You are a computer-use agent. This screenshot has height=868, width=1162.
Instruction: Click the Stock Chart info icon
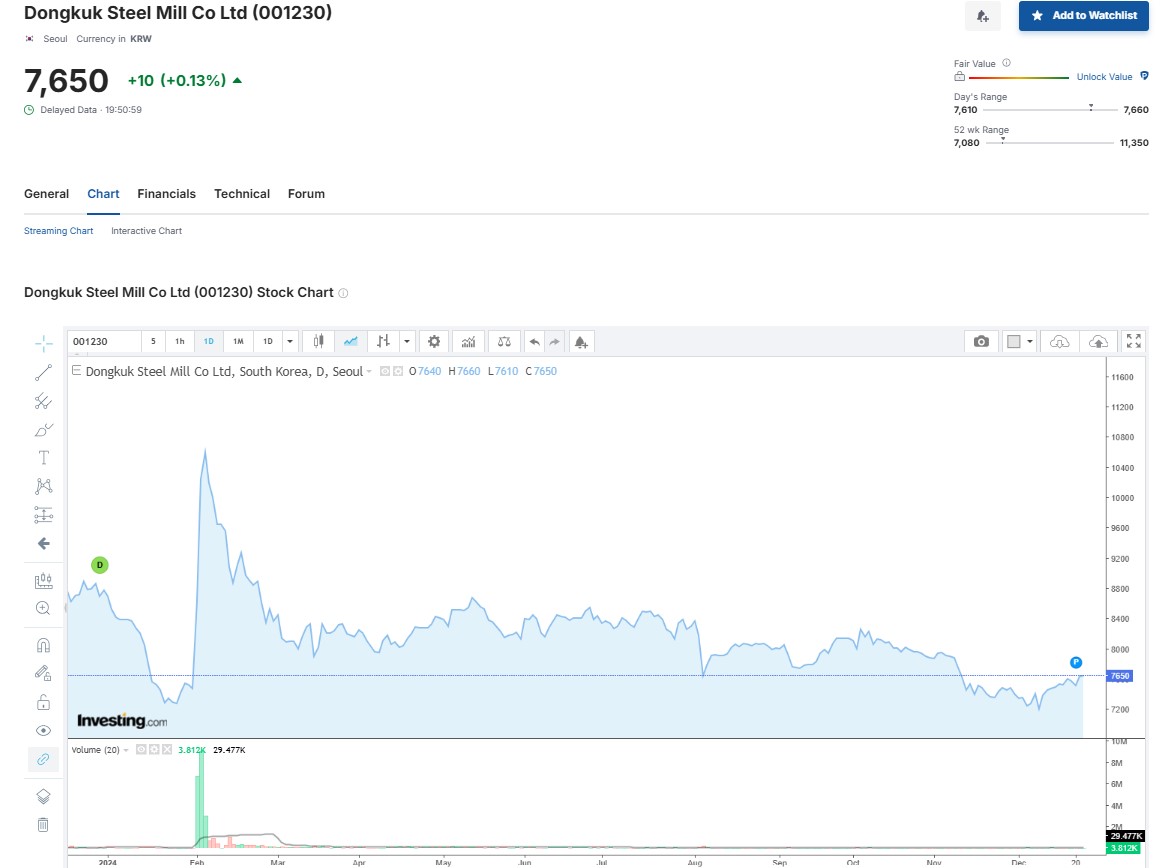pyautogui.click(x=343, y=293)
